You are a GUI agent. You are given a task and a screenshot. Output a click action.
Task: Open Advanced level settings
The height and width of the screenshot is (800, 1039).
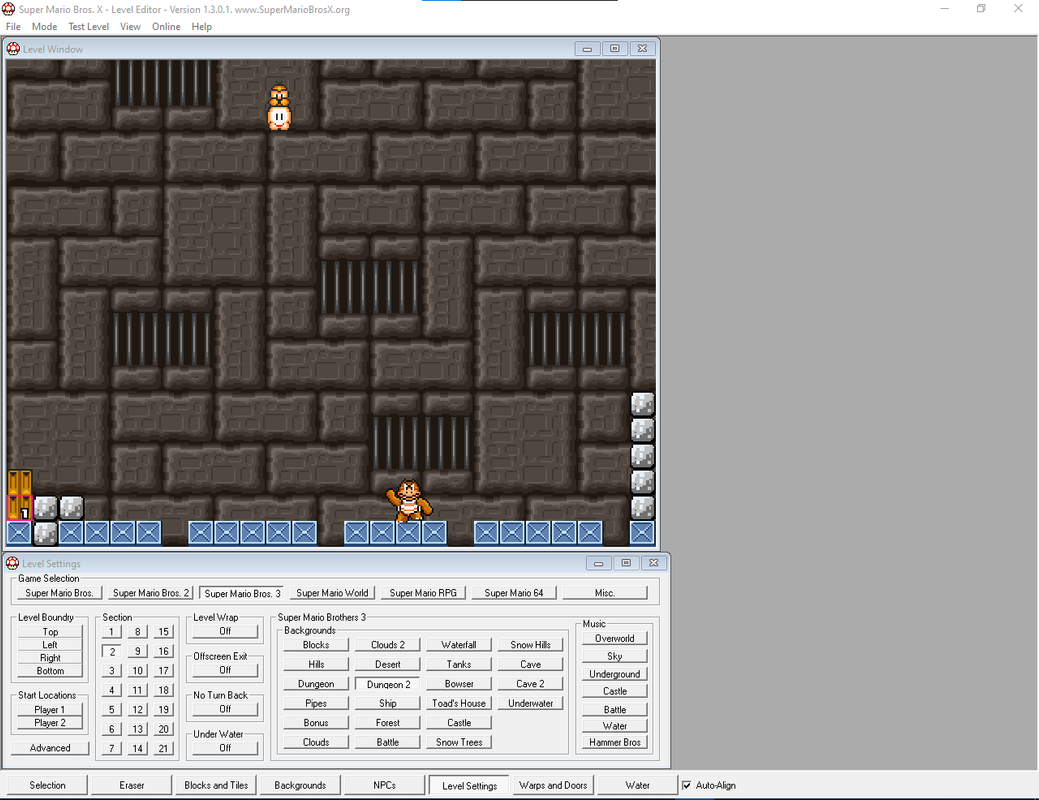point(50,748)
